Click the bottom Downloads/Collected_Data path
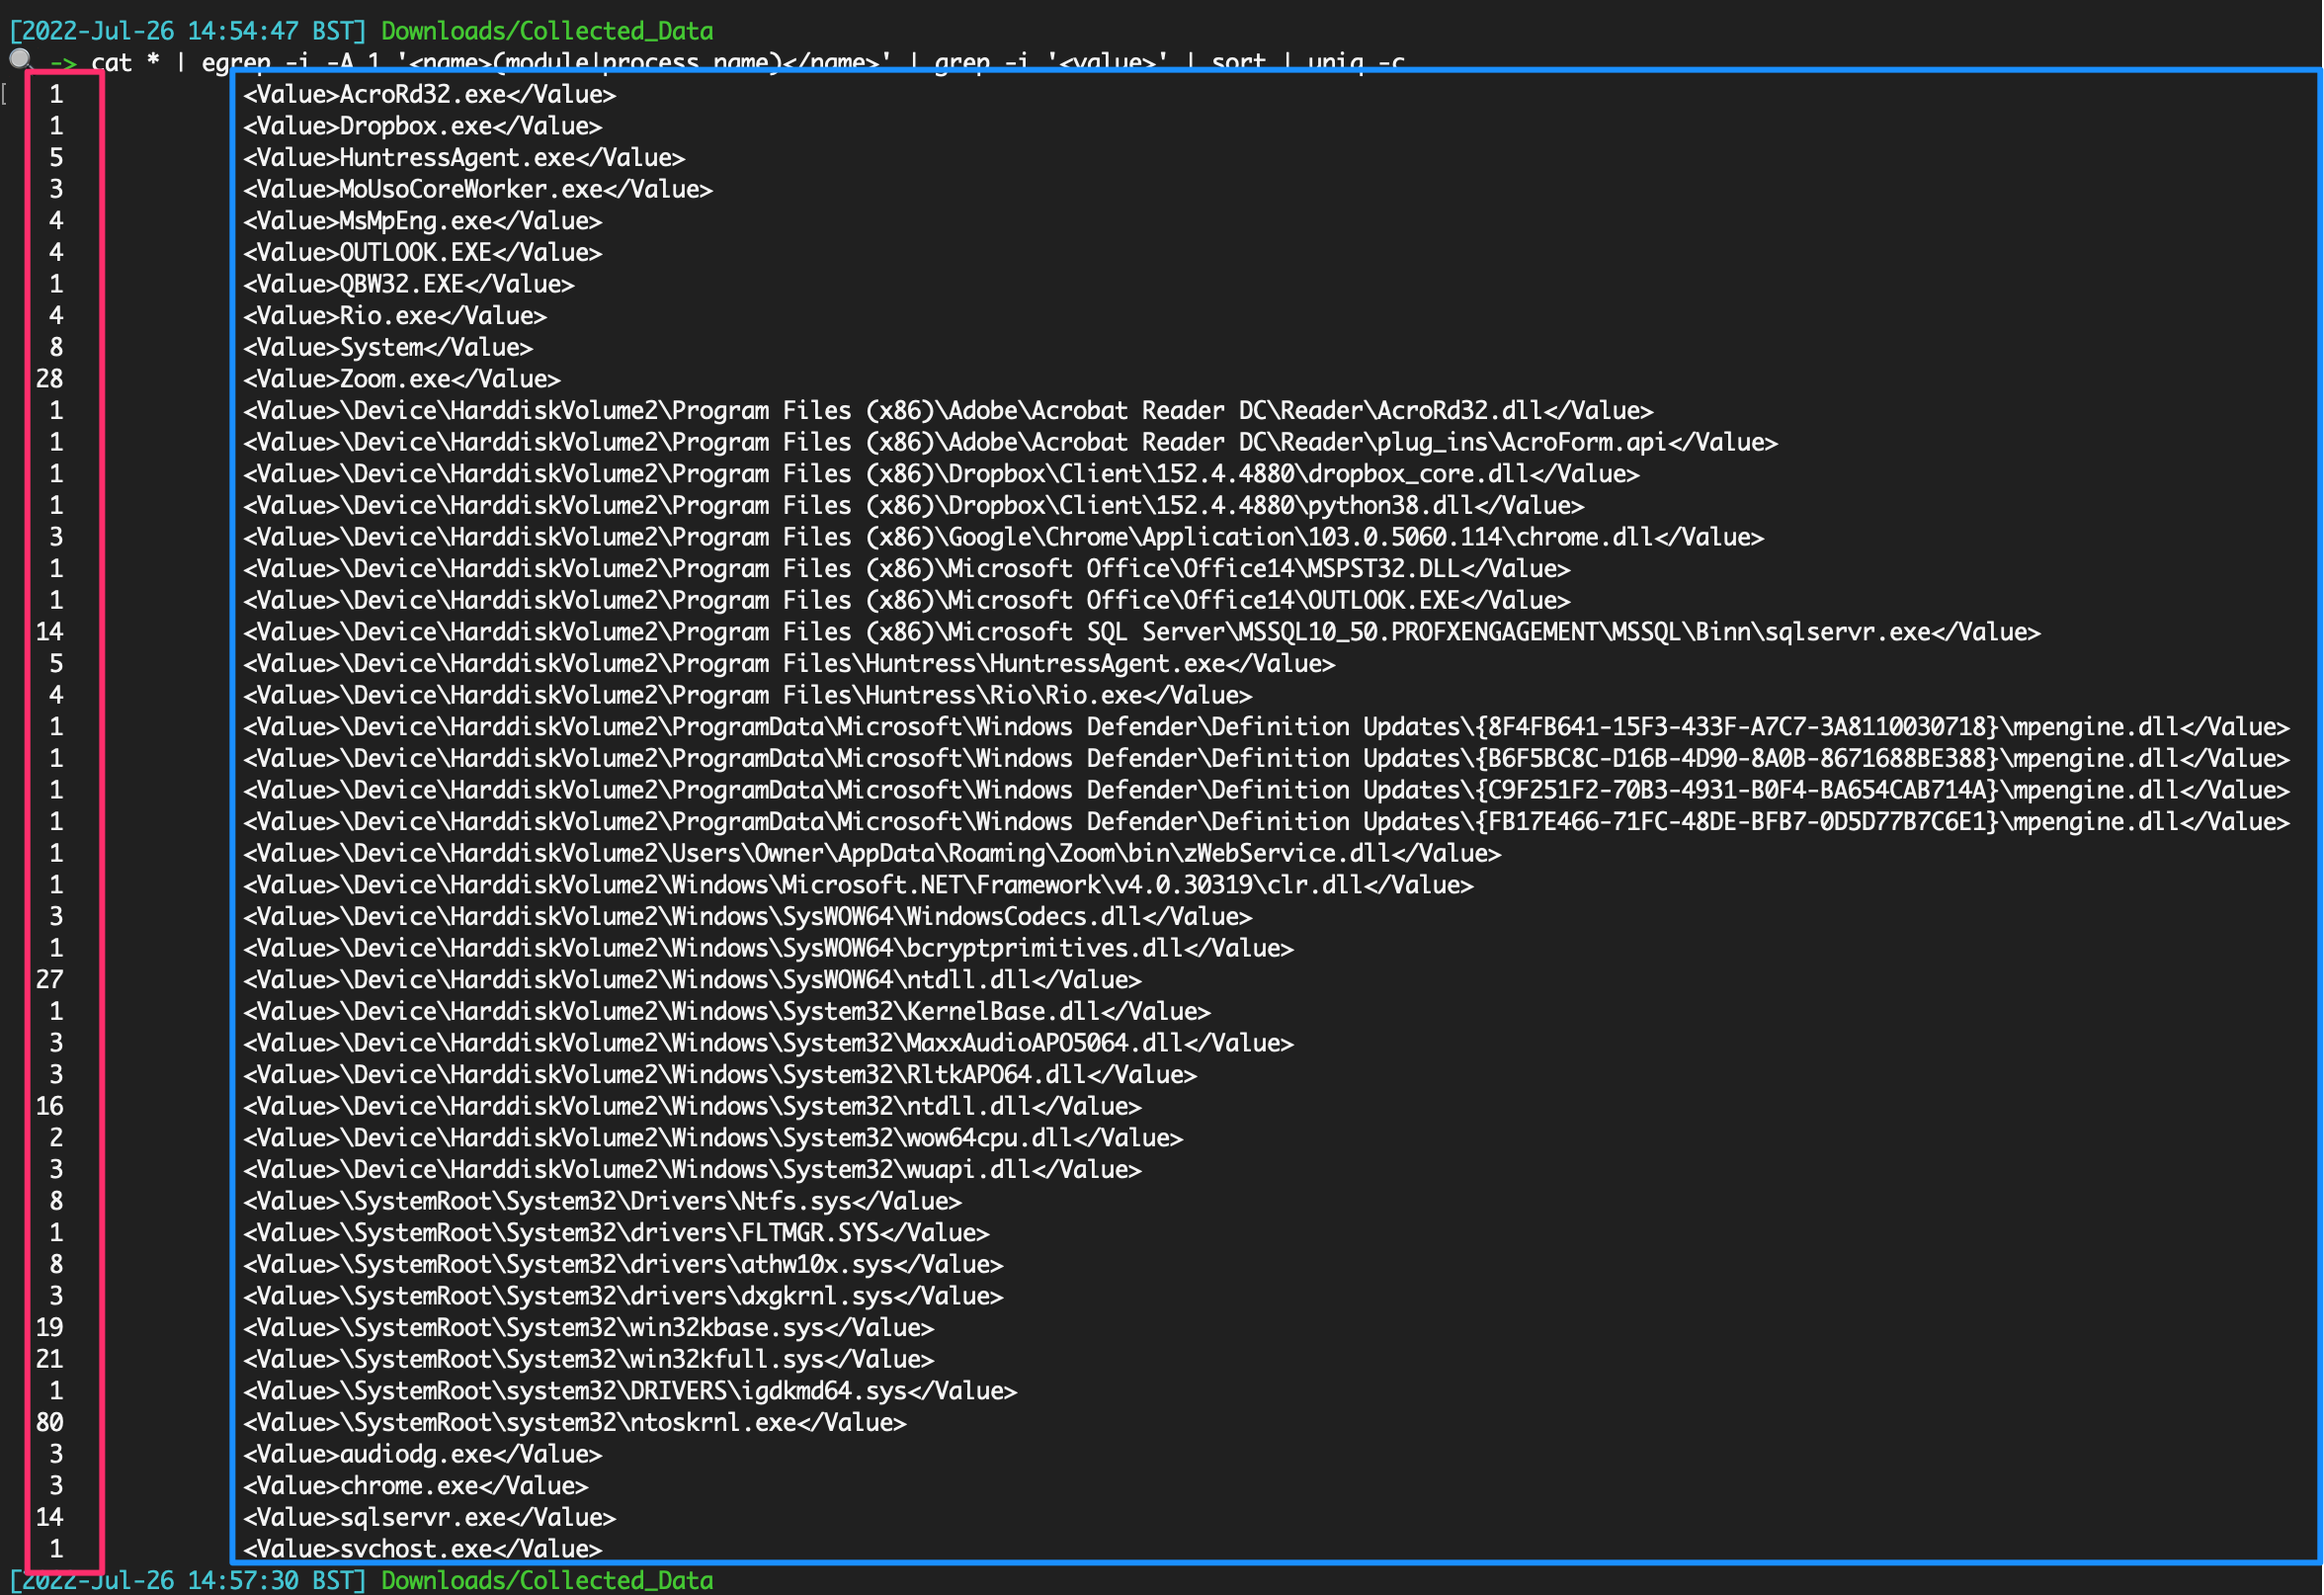 [547, 1581]
